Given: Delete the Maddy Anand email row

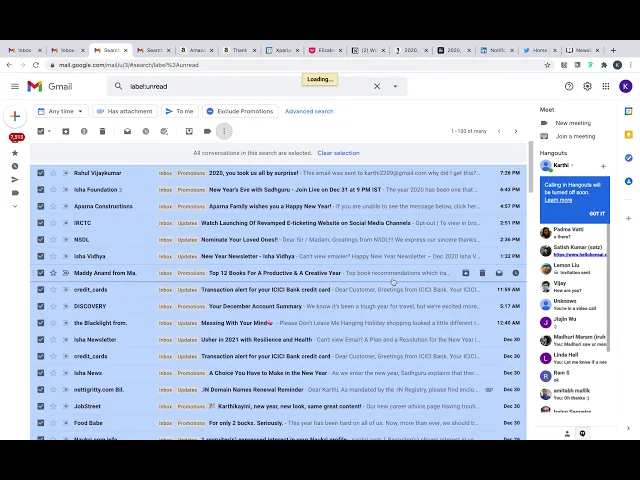Looking at the screenshot, I should [x=482, y=273].
